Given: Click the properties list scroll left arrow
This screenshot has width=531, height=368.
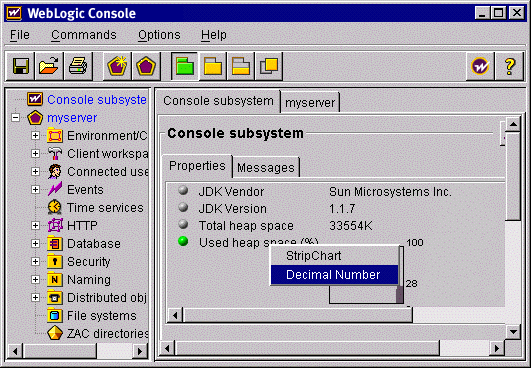Looking at the screenshot, I should (175, 315).
